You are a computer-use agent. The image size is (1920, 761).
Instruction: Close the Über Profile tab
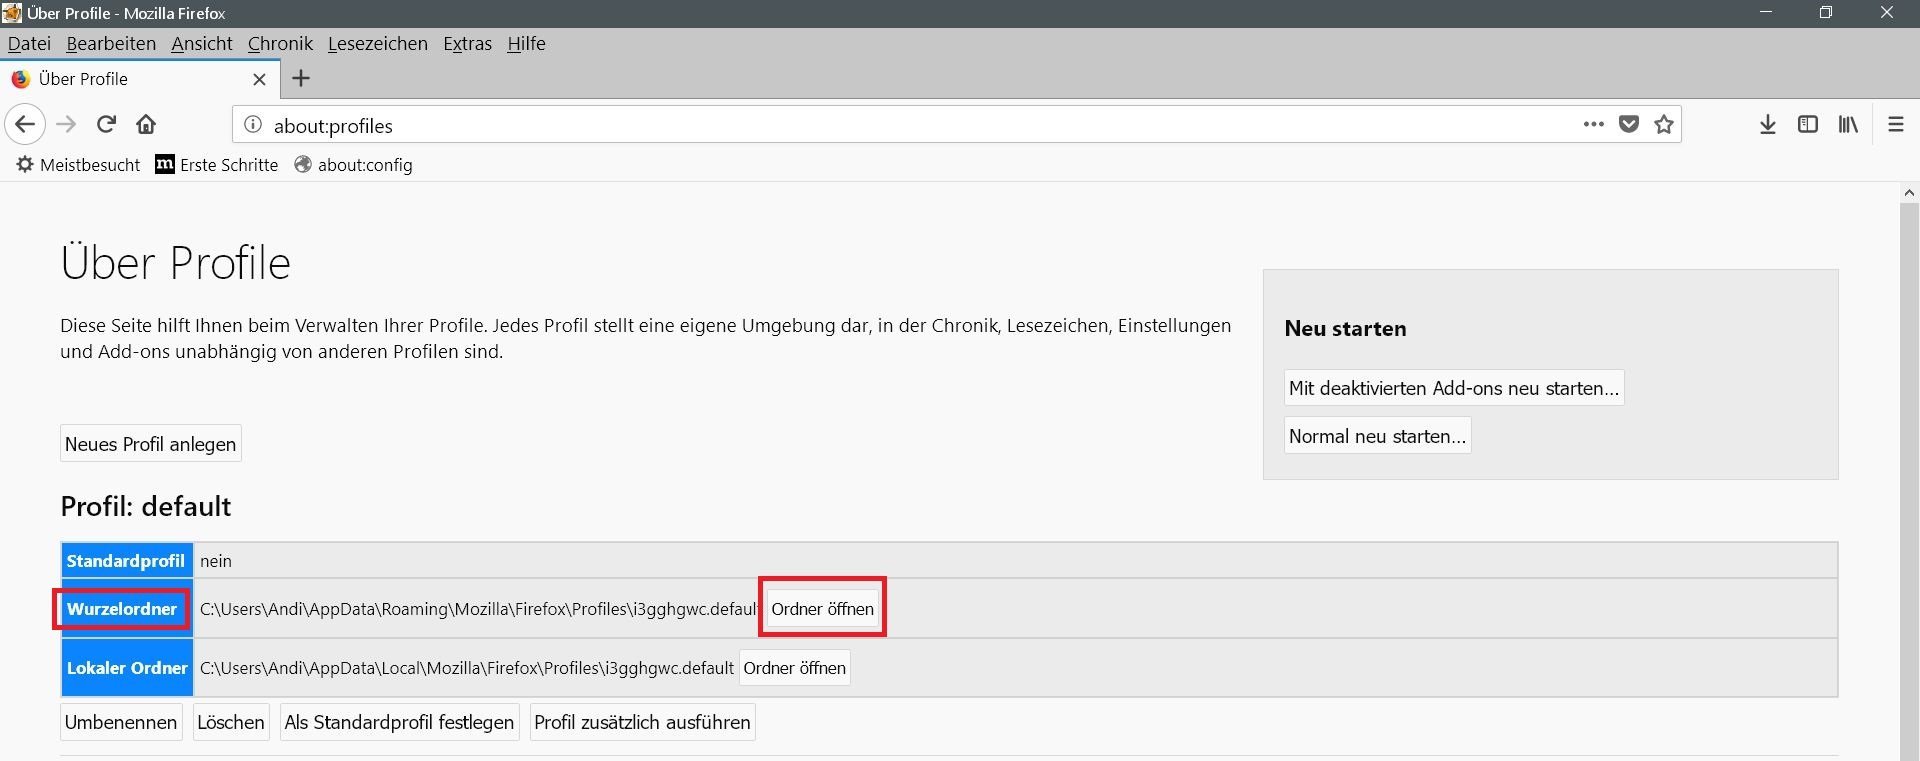click(x=260, y=79)
